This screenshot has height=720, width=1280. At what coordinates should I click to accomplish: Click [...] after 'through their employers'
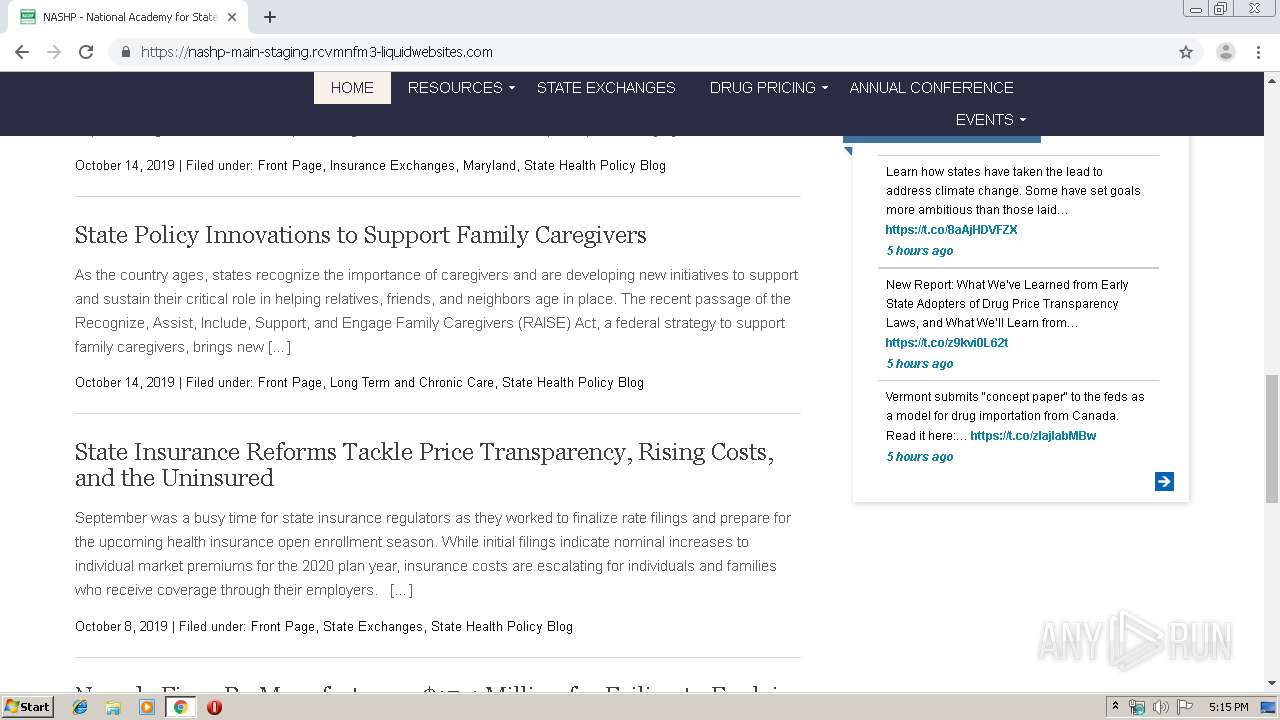[x=401, y=590]
